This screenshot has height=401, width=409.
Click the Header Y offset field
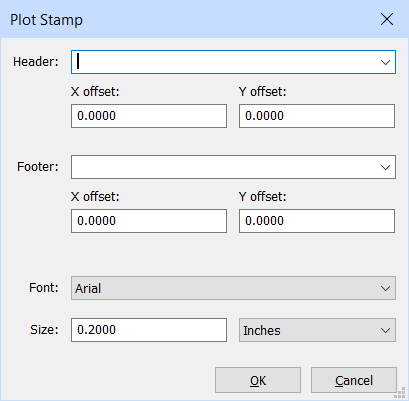click(x=317, y=116)
